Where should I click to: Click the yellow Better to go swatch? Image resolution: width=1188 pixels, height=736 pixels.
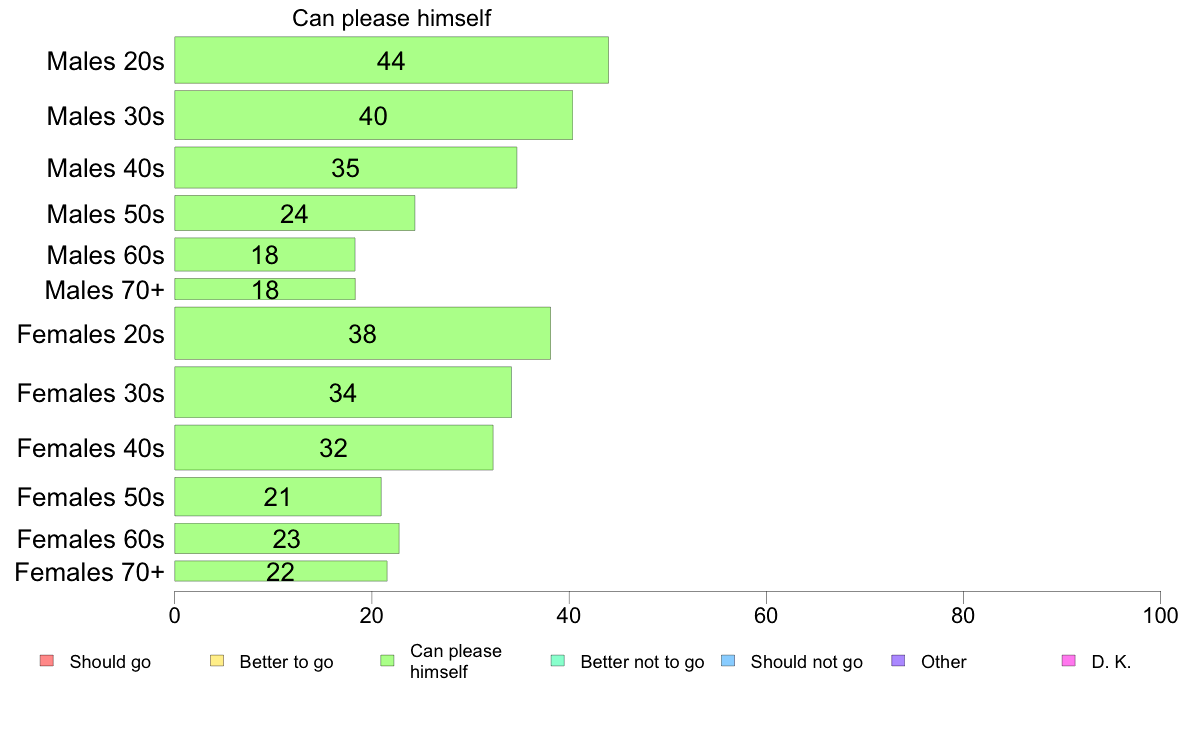click(x=217, y=661)
